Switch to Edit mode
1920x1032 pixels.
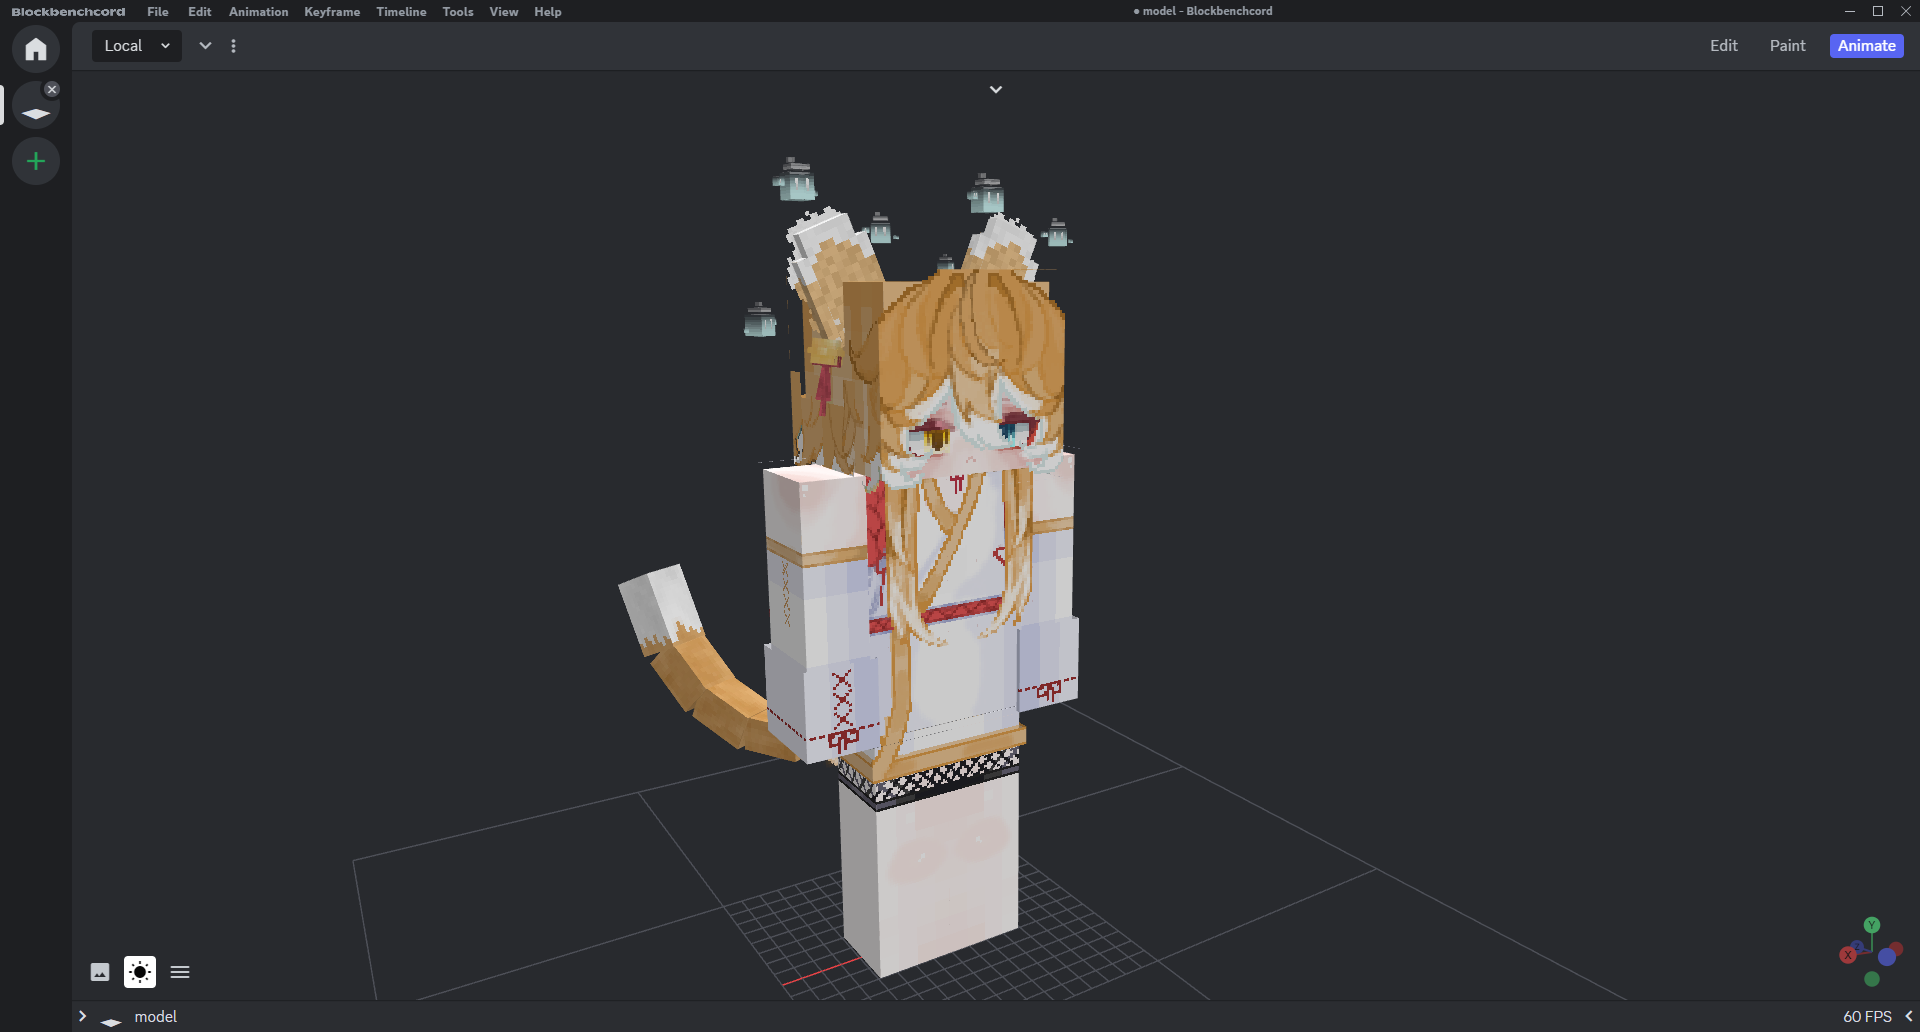click(x=1723, y=46)
